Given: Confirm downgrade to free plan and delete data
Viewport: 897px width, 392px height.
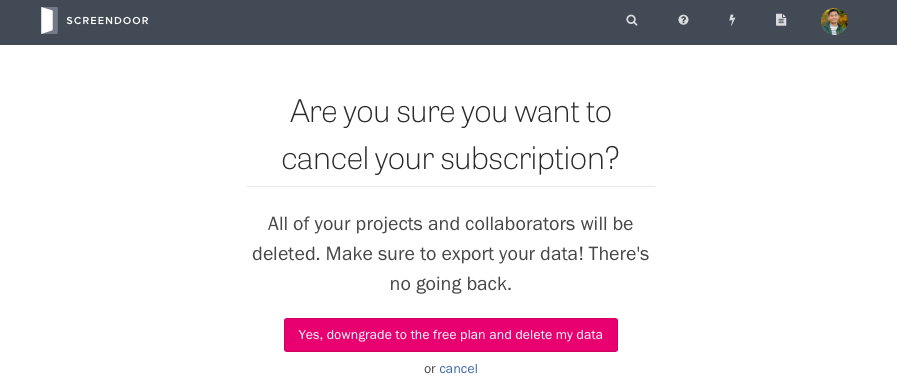Looking at the screenshot, I should pos(451,335).
